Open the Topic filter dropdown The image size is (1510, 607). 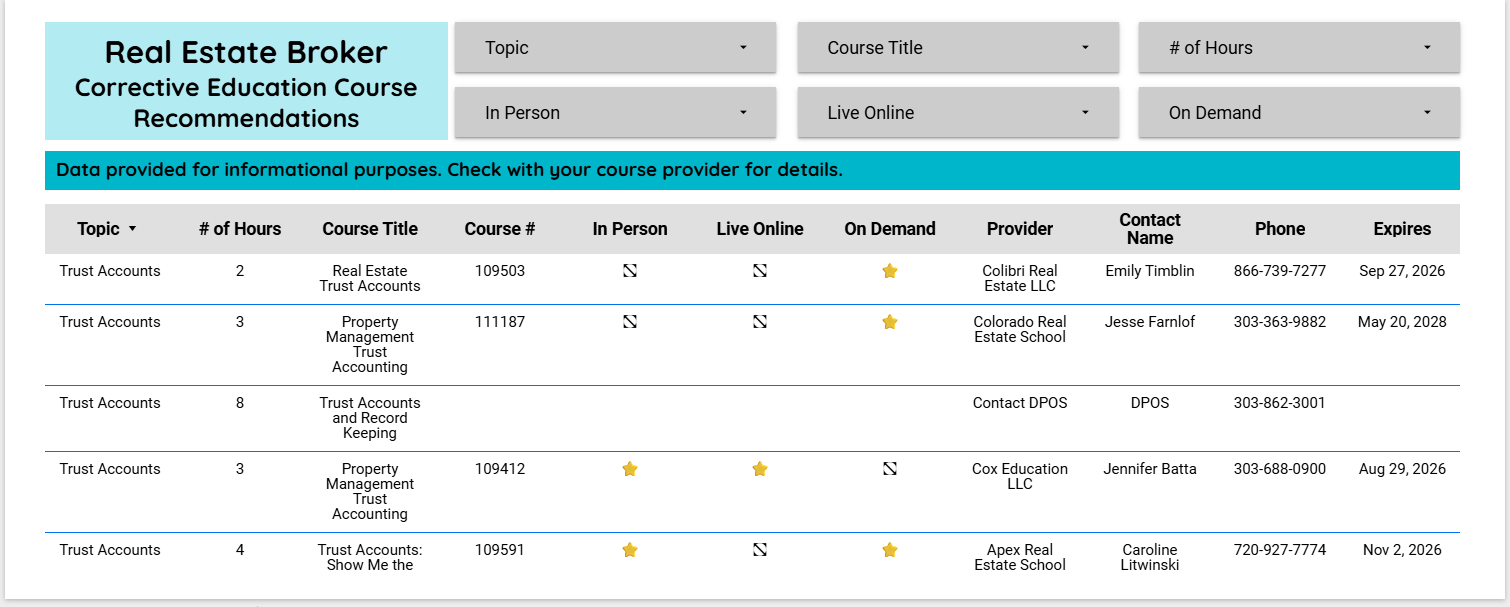point(615,48)
